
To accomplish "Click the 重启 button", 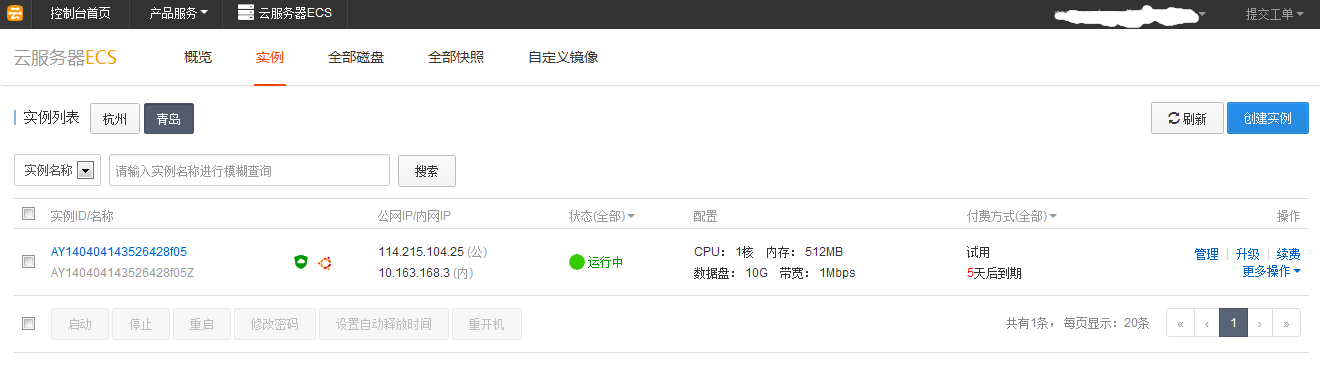I will tap(202, 324).
